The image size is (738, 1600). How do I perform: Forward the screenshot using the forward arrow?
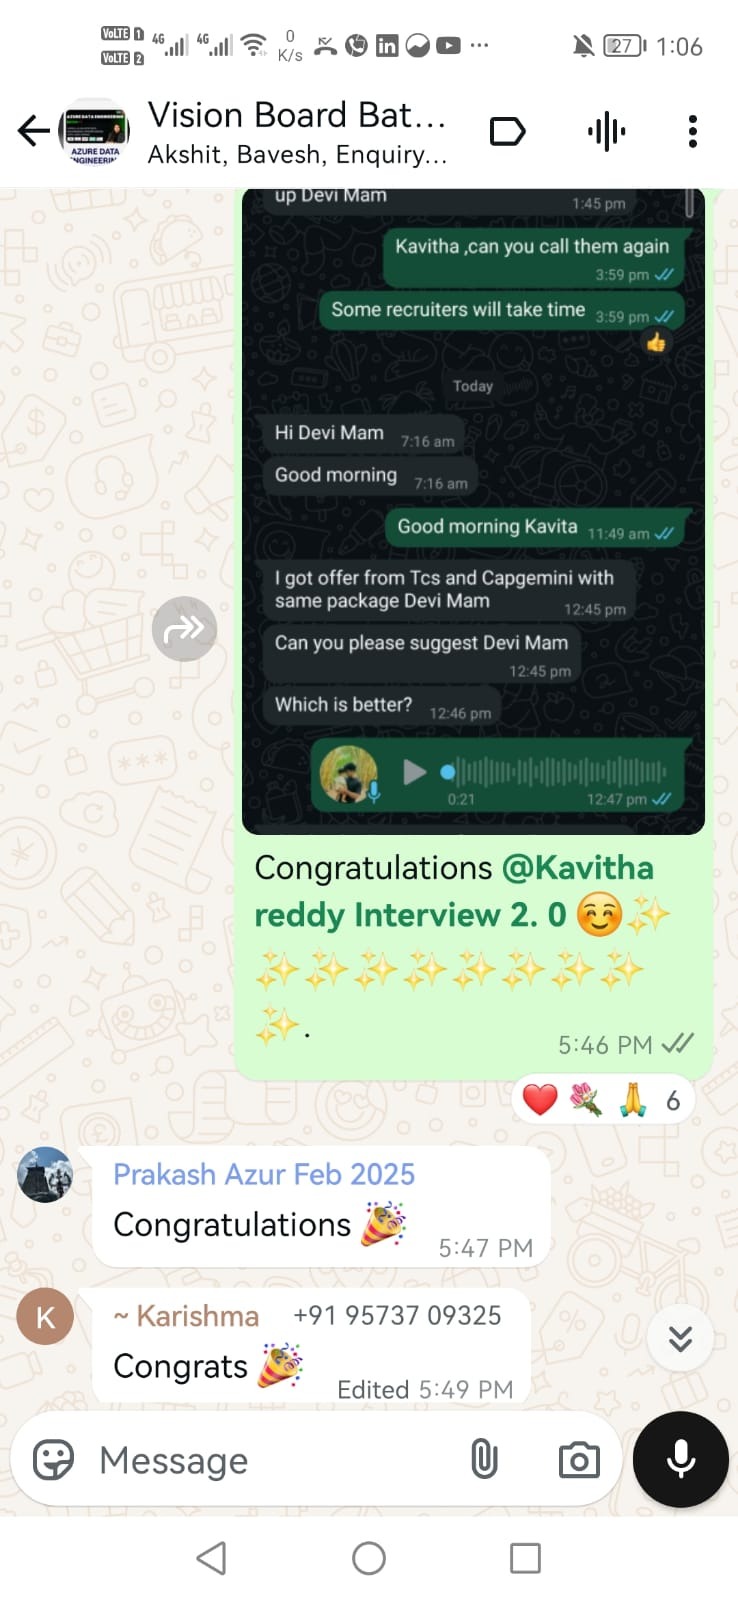tap(184, 629)
